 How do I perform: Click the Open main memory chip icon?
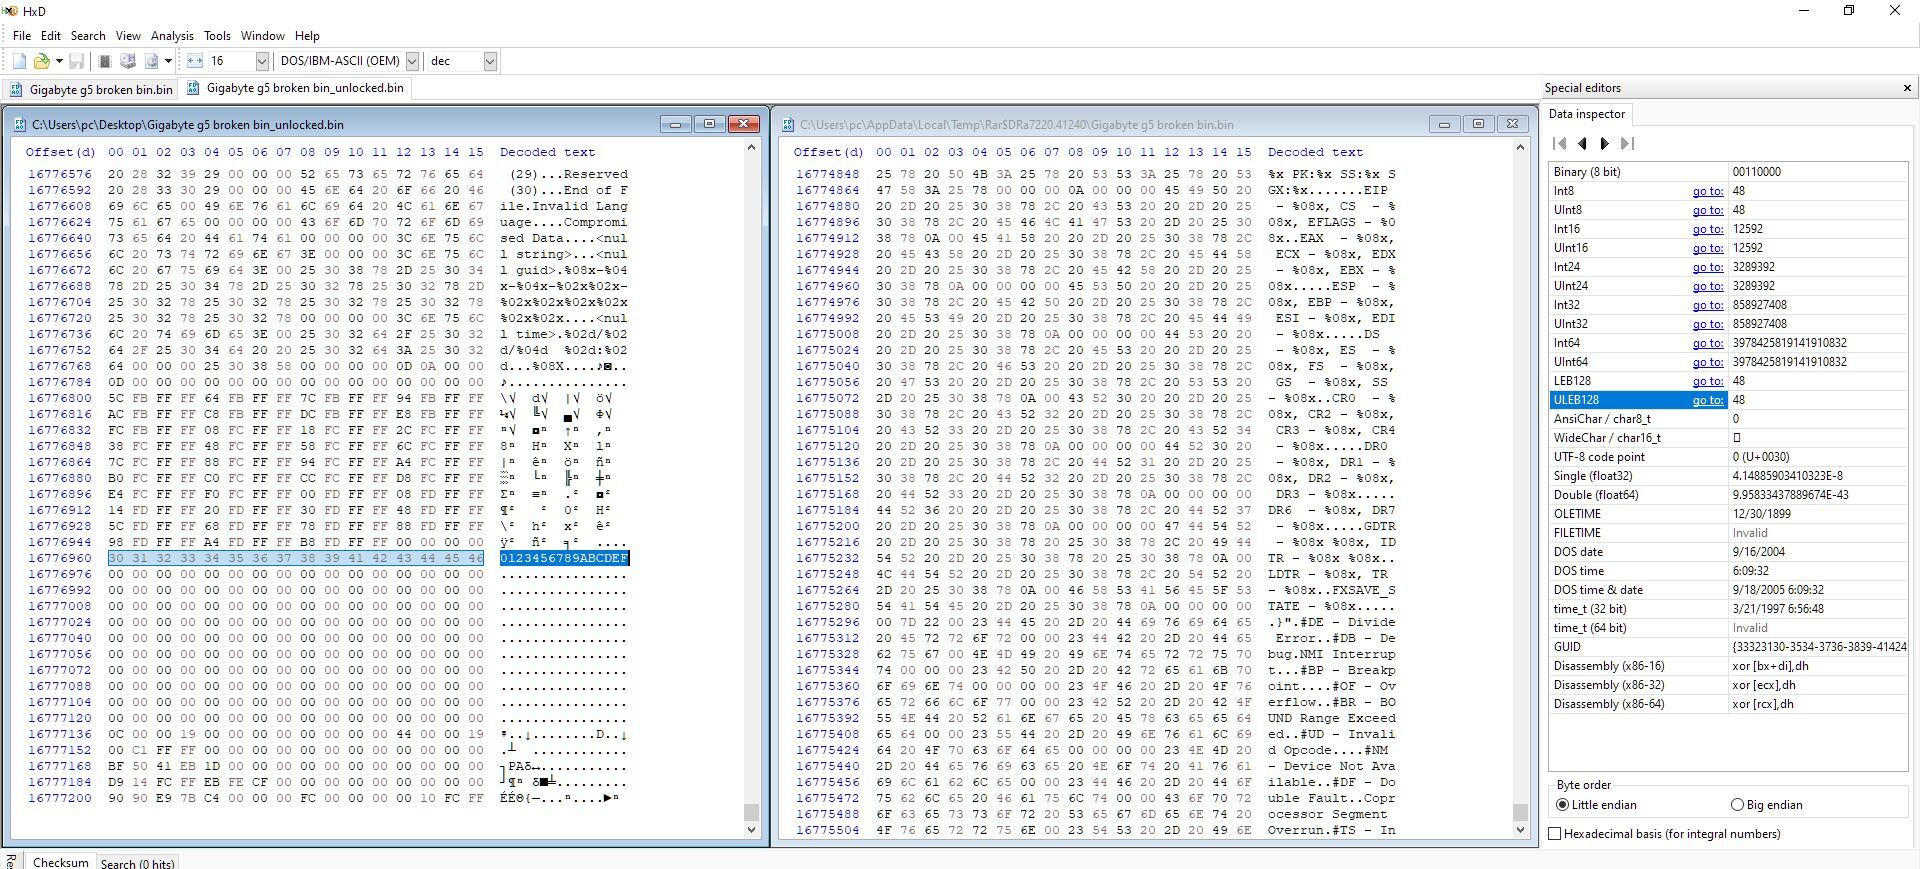pyautogui.click(x=104, y=61)
